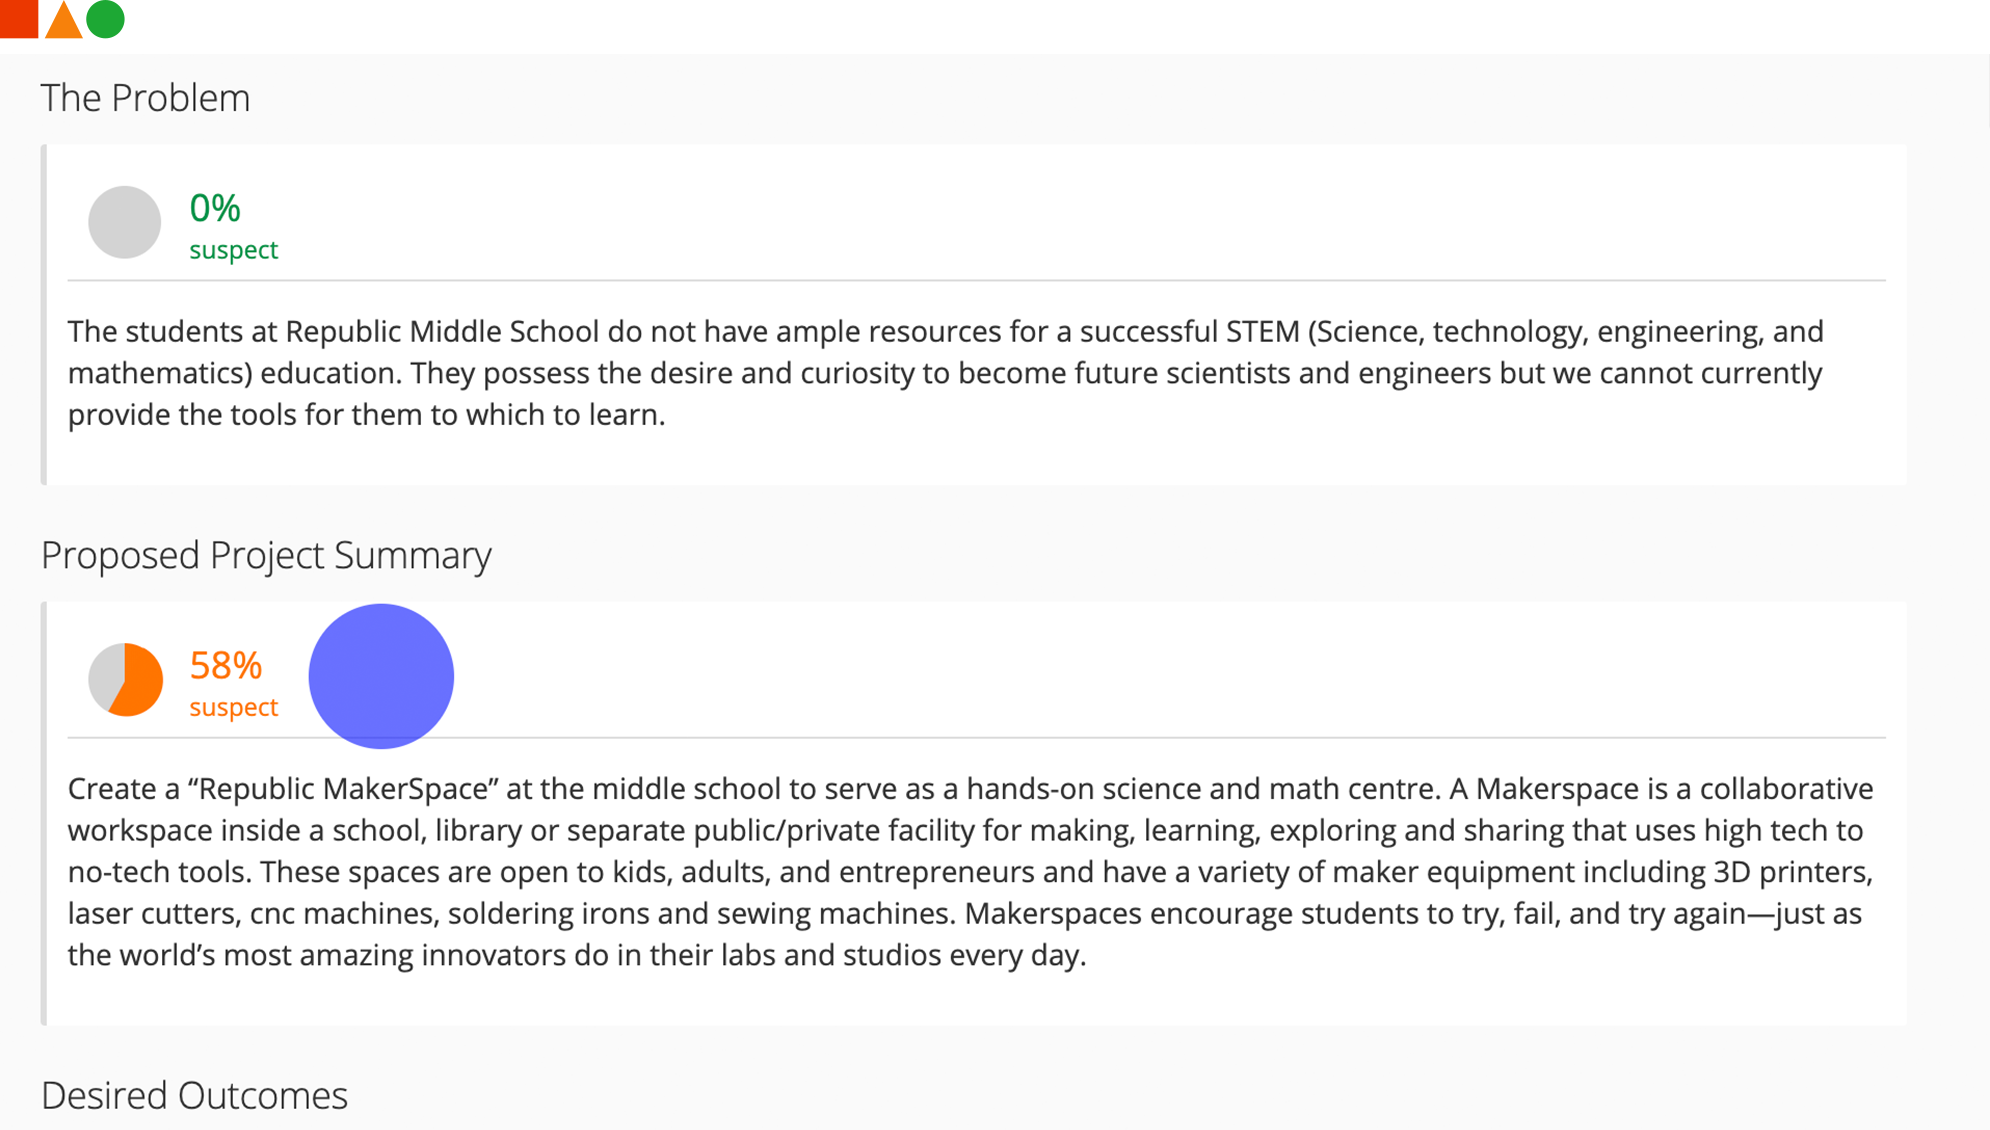
Task: Click the red square logo icon
Action: (18, 18)
